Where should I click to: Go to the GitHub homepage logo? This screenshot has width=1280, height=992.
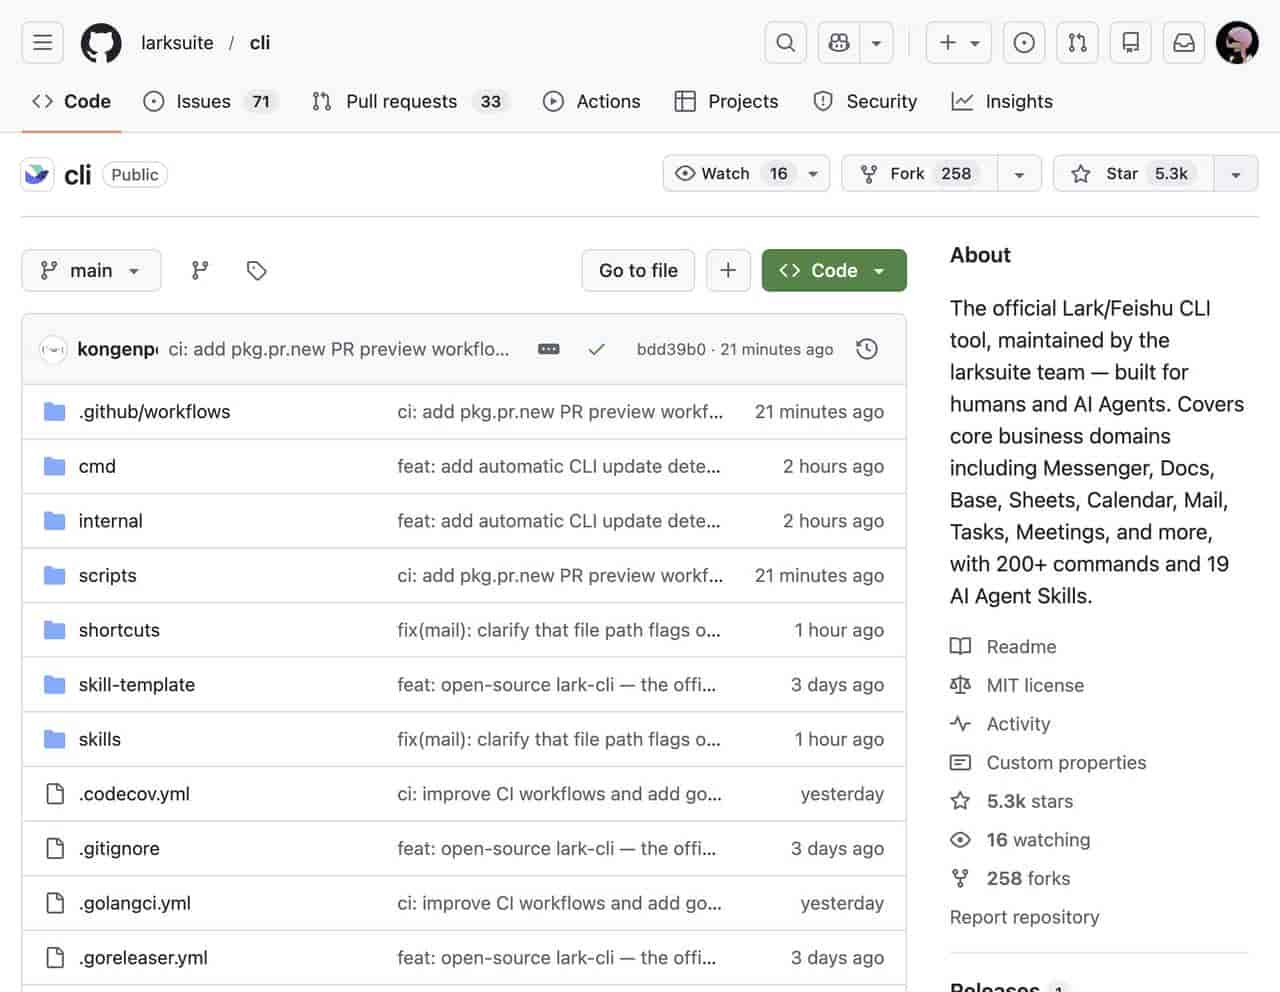click(101, 43)
